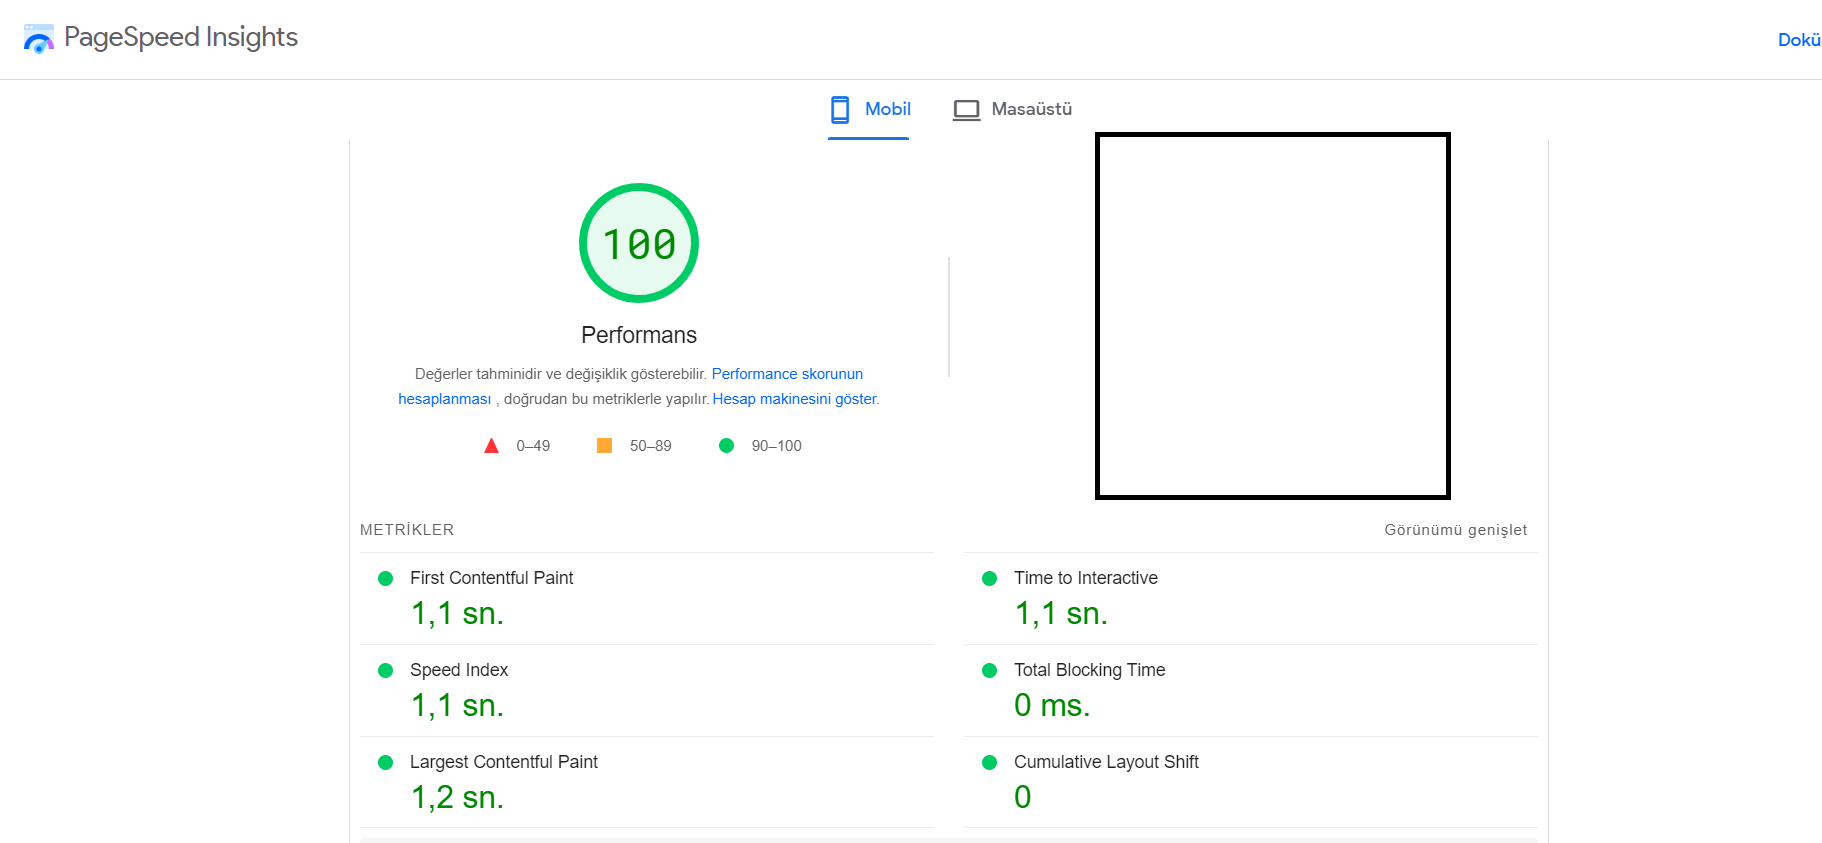Click the 'Speed Index' metric label
This screenshot has height=843, width=1822.
pyautogui.click(x=459, y=670)
